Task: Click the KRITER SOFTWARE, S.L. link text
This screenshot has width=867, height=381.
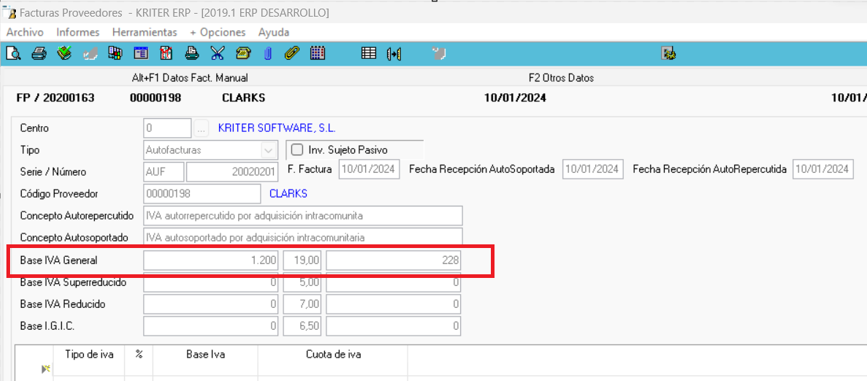Action: [x=277, y=128]
